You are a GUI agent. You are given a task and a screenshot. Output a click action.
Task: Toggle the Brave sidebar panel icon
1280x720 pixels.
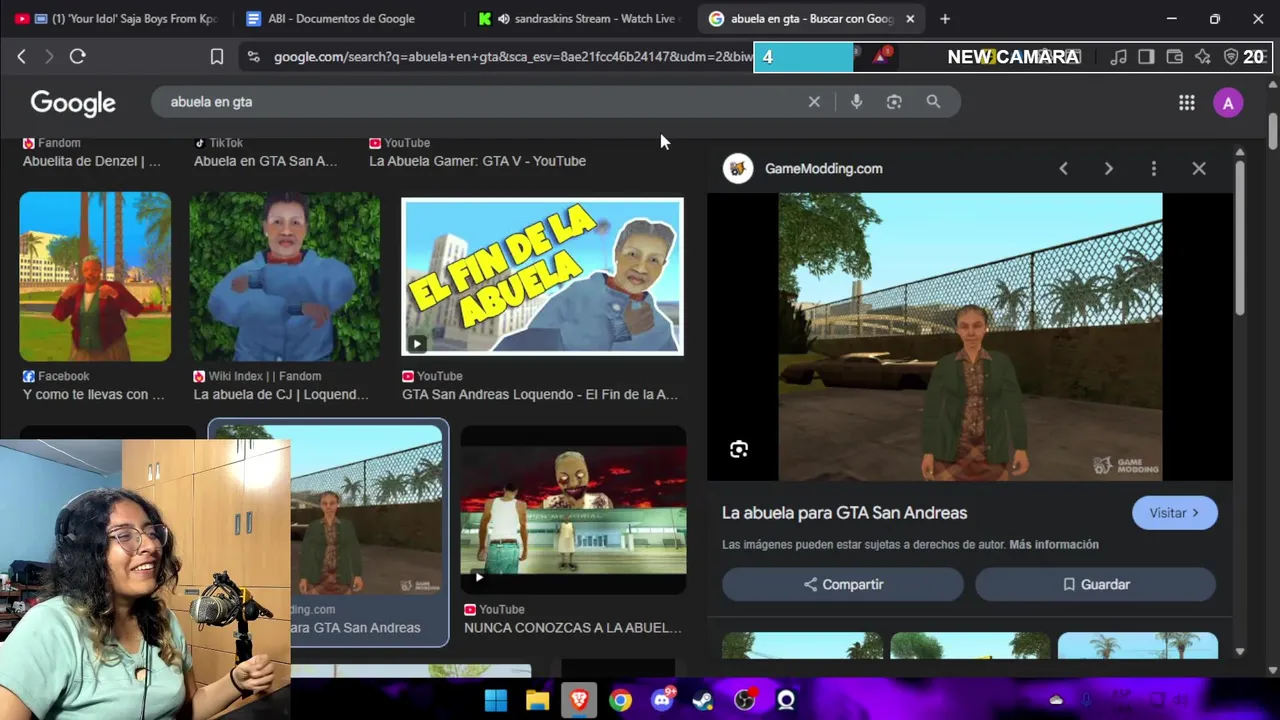(x=1146, y=57)
